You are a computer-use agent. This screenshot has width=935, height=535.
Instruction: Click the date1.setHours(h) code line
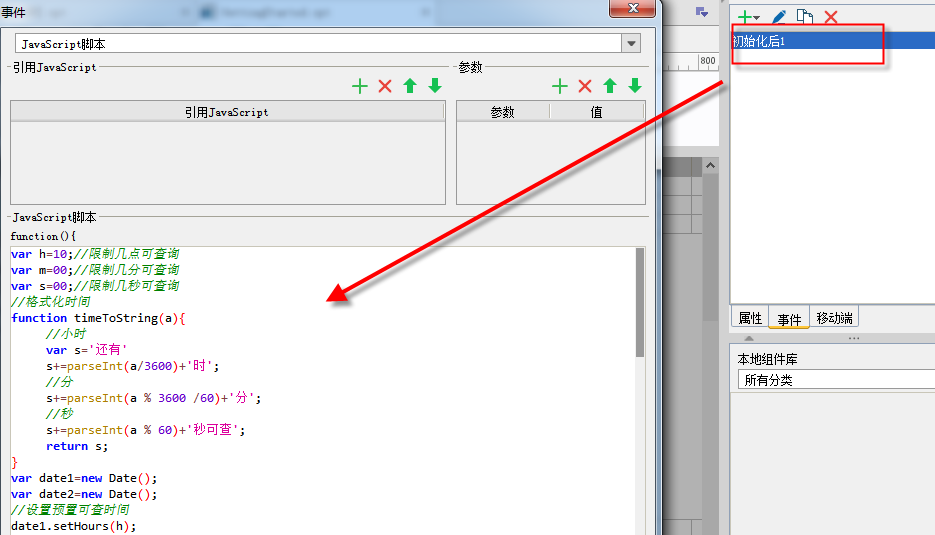74,526
